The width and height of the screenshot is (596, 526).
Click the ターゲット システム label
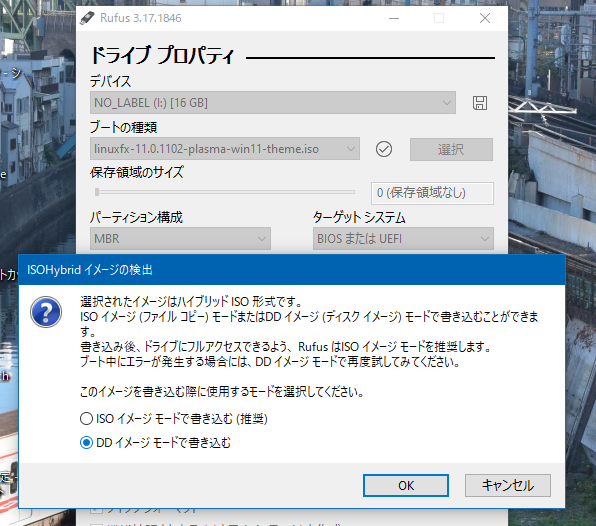click(359, 217)
